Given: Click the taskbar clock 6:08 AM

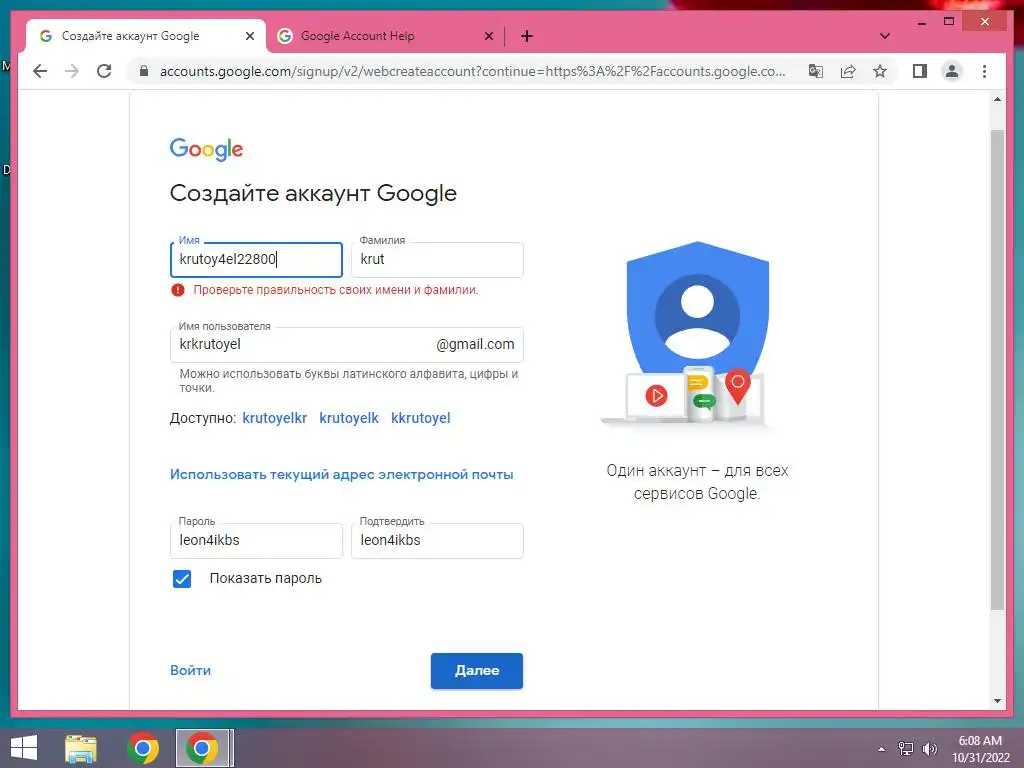Looking at the screenshot, I should [980, 741].
